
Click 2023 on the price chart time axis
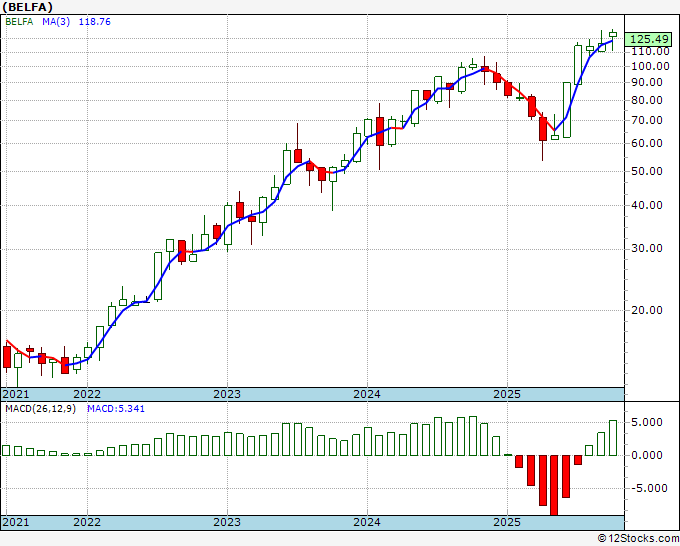point(227,394)
